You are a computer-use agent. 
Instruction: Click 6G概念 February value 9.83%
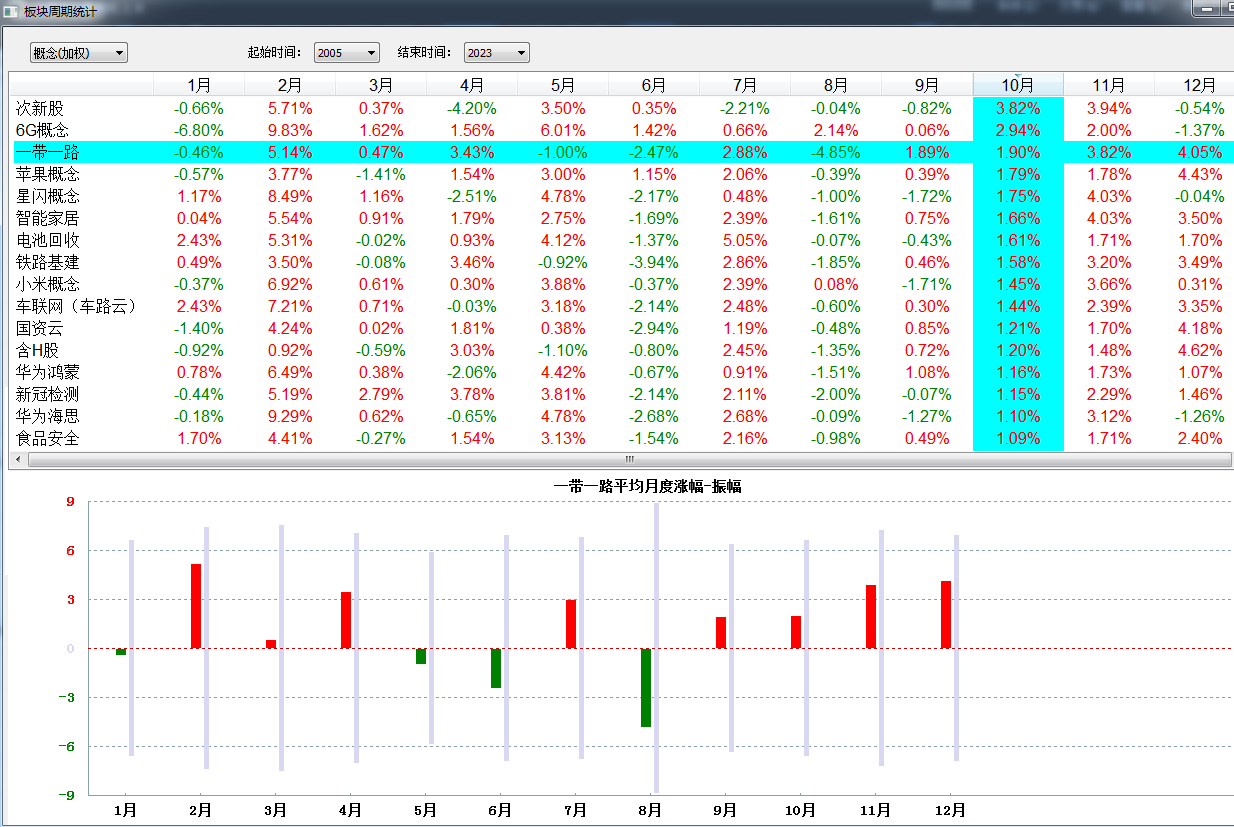(290, 130)
